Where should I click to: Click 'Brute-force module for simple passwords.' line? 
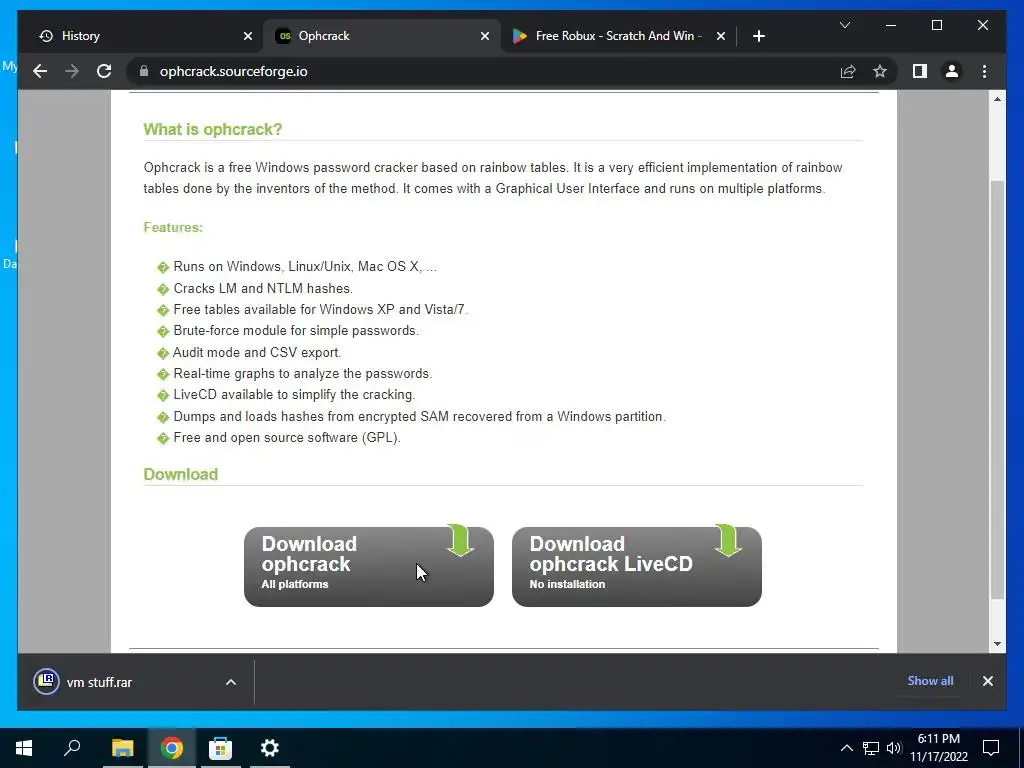coord(296,330)
